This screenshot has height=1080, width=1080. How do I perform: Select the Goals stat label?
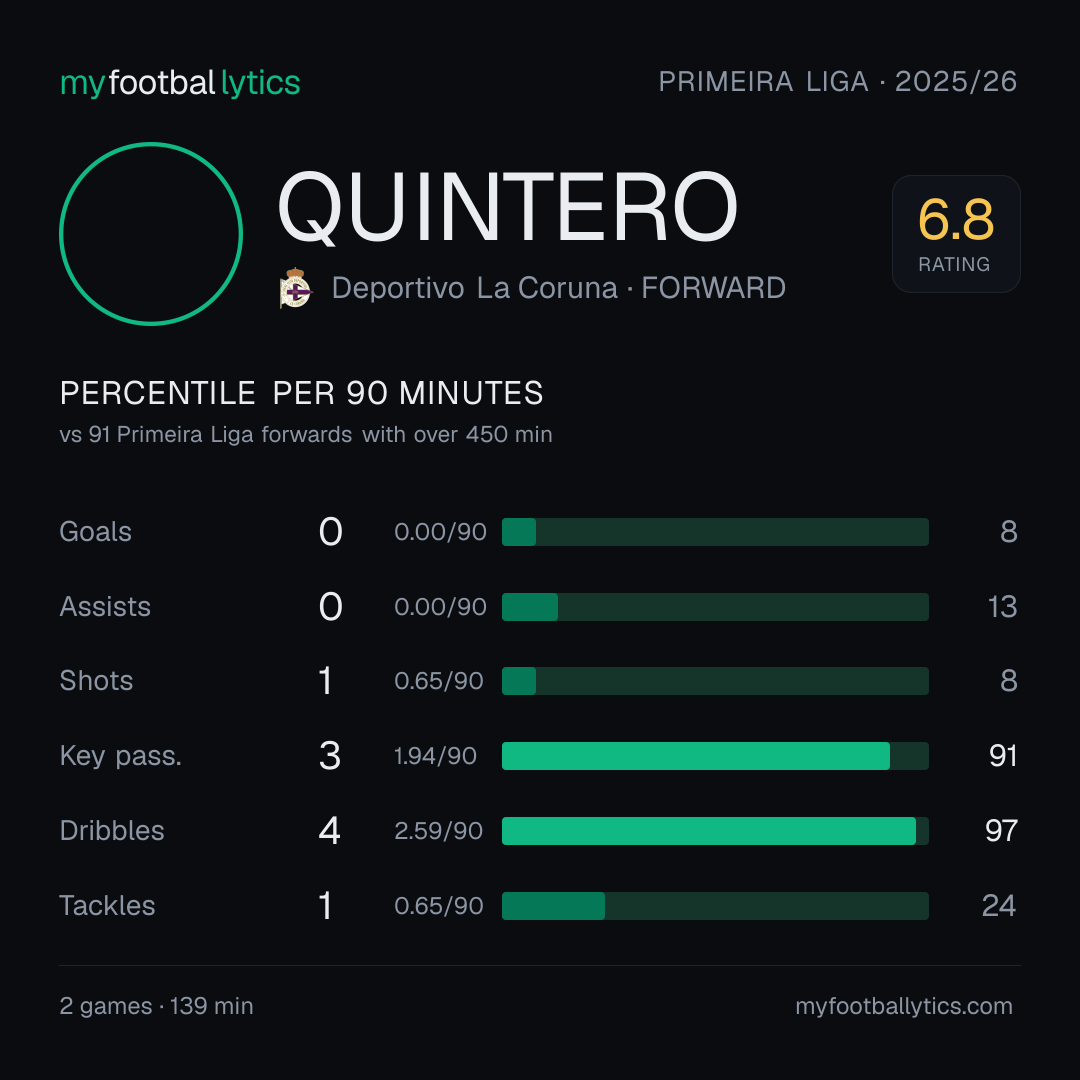pyautogui.click(x=95, y=532)
